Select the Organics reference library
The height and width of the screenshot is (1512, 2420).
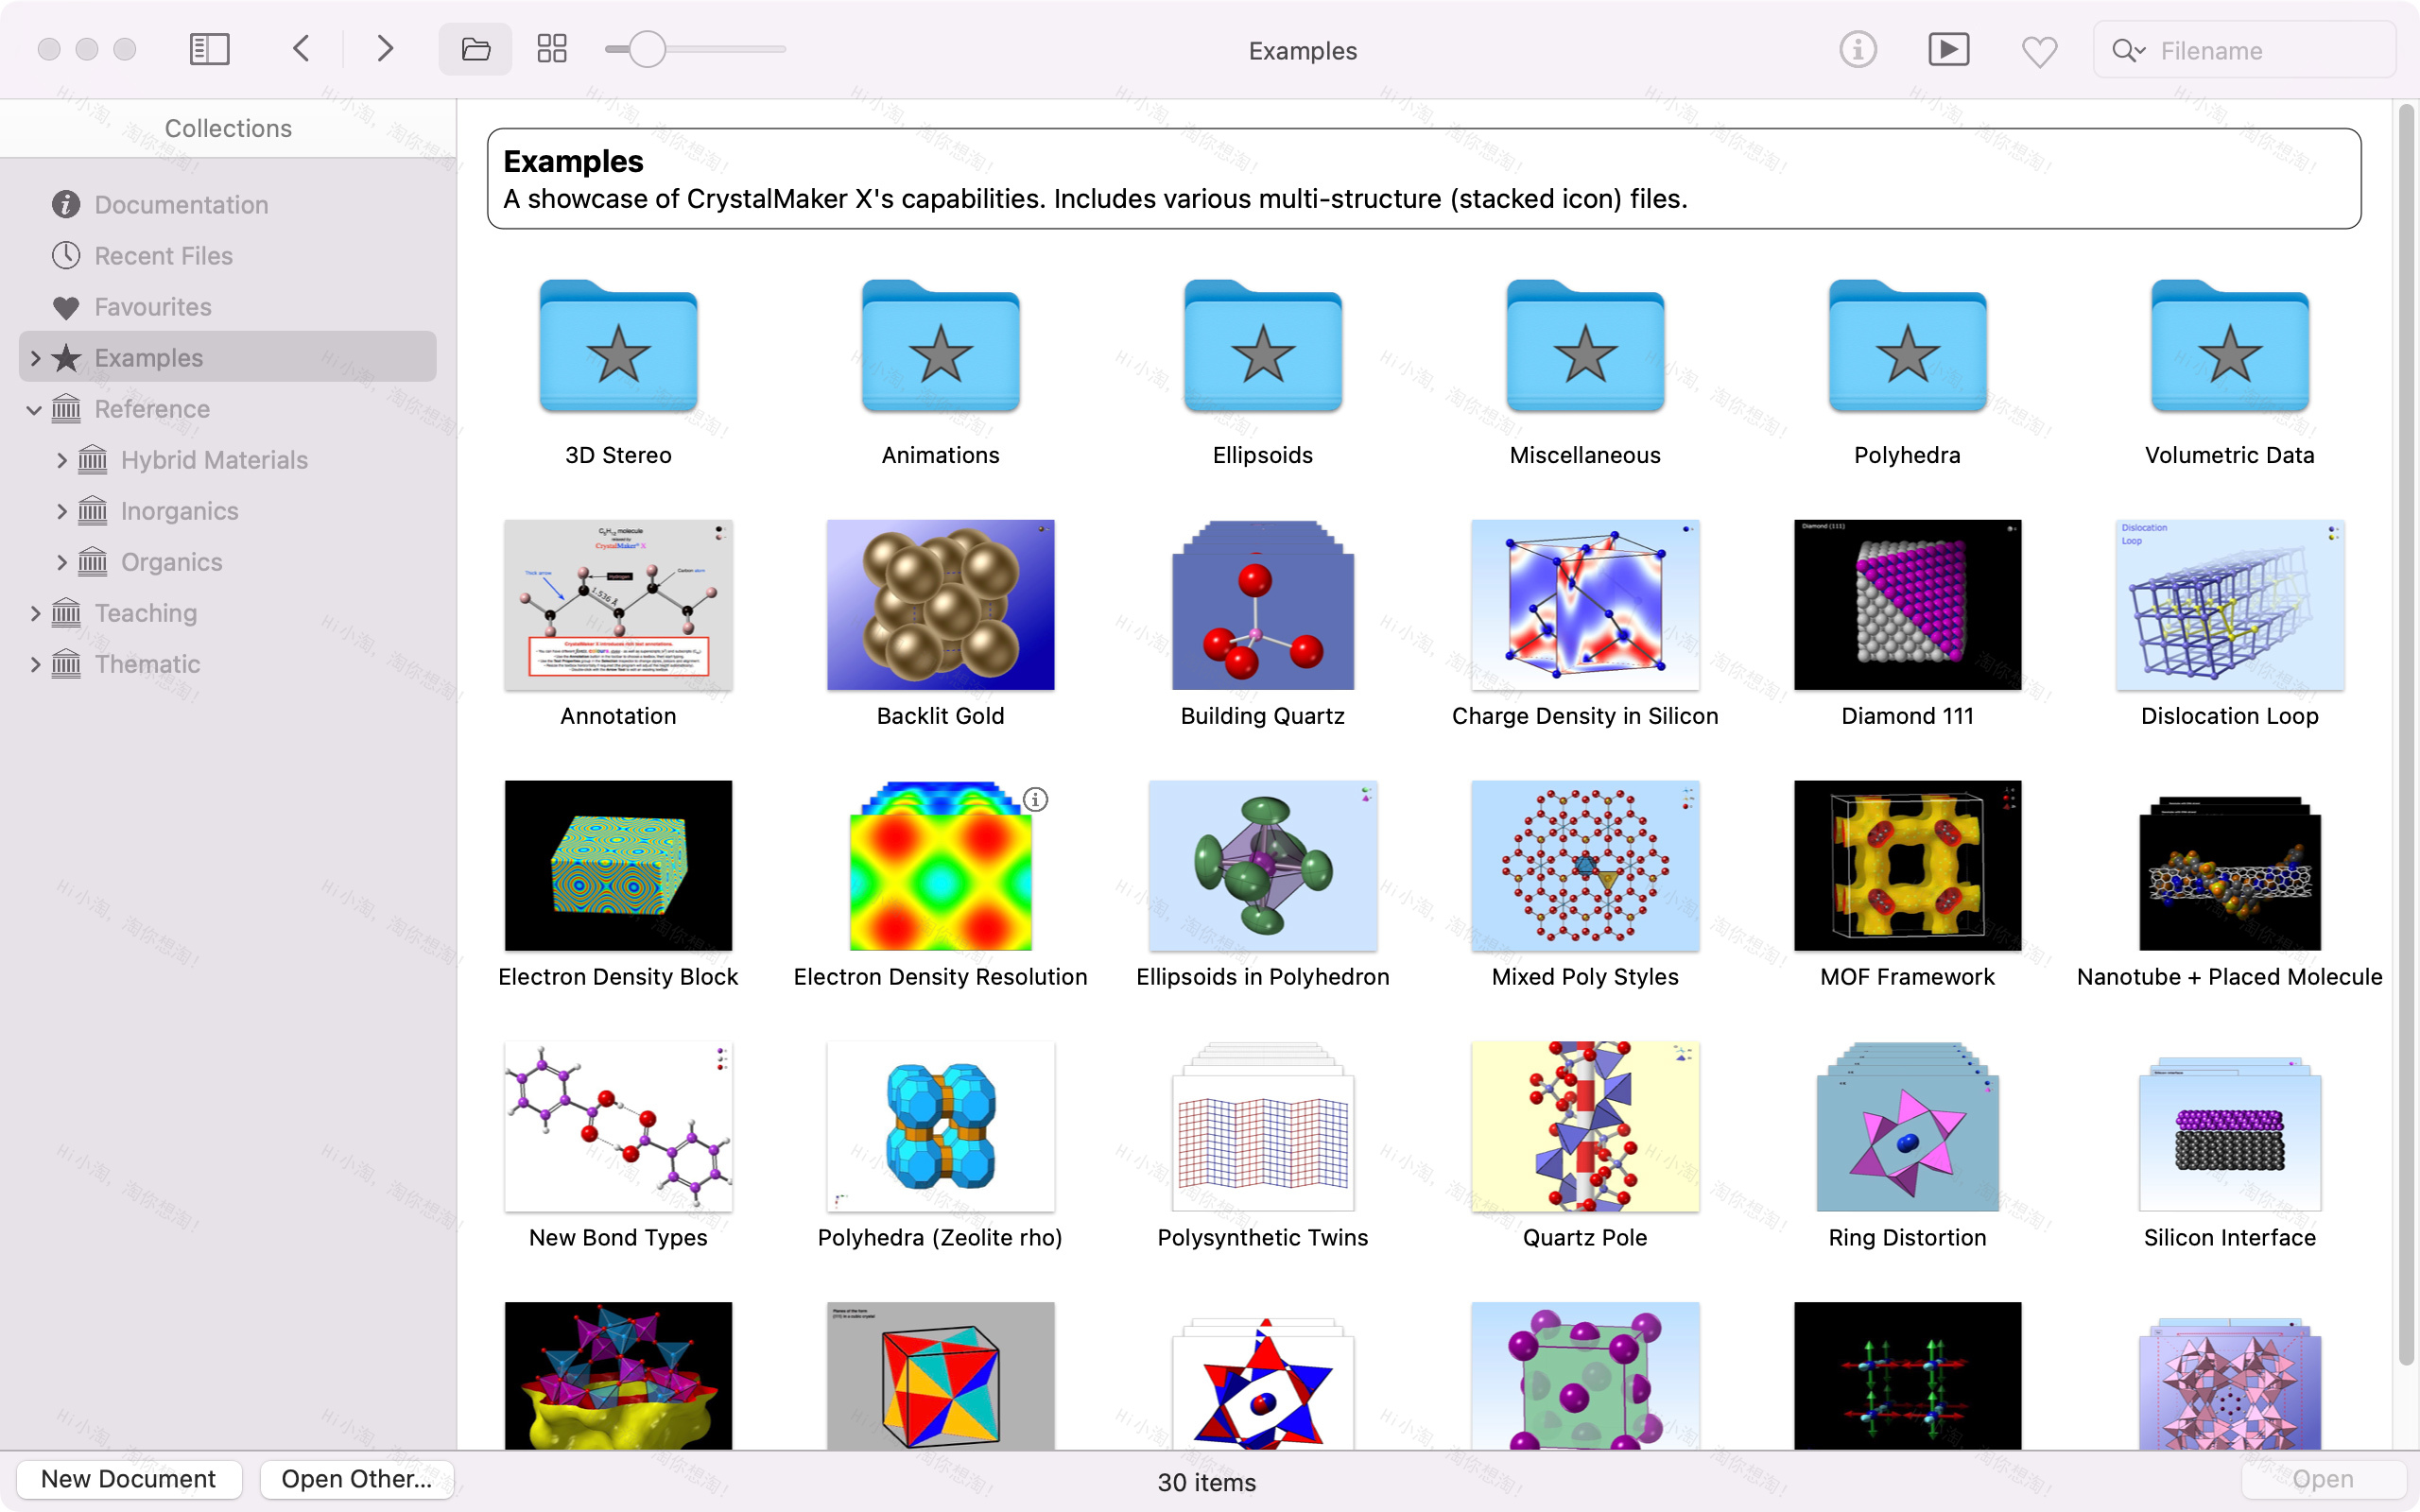(171, 561)
